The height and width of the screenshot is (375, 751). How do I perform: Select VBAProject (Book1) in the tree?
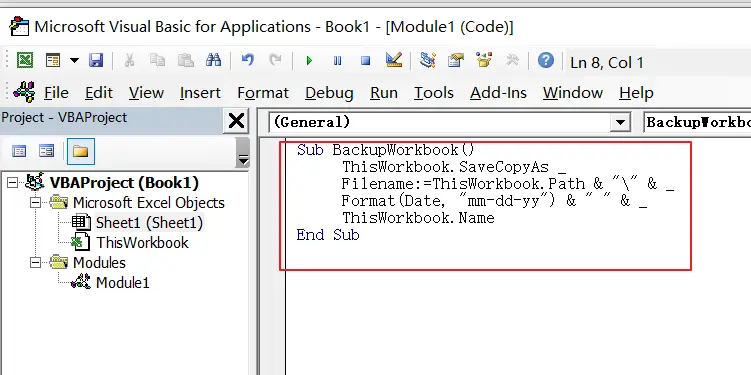[x=124, y=182]
